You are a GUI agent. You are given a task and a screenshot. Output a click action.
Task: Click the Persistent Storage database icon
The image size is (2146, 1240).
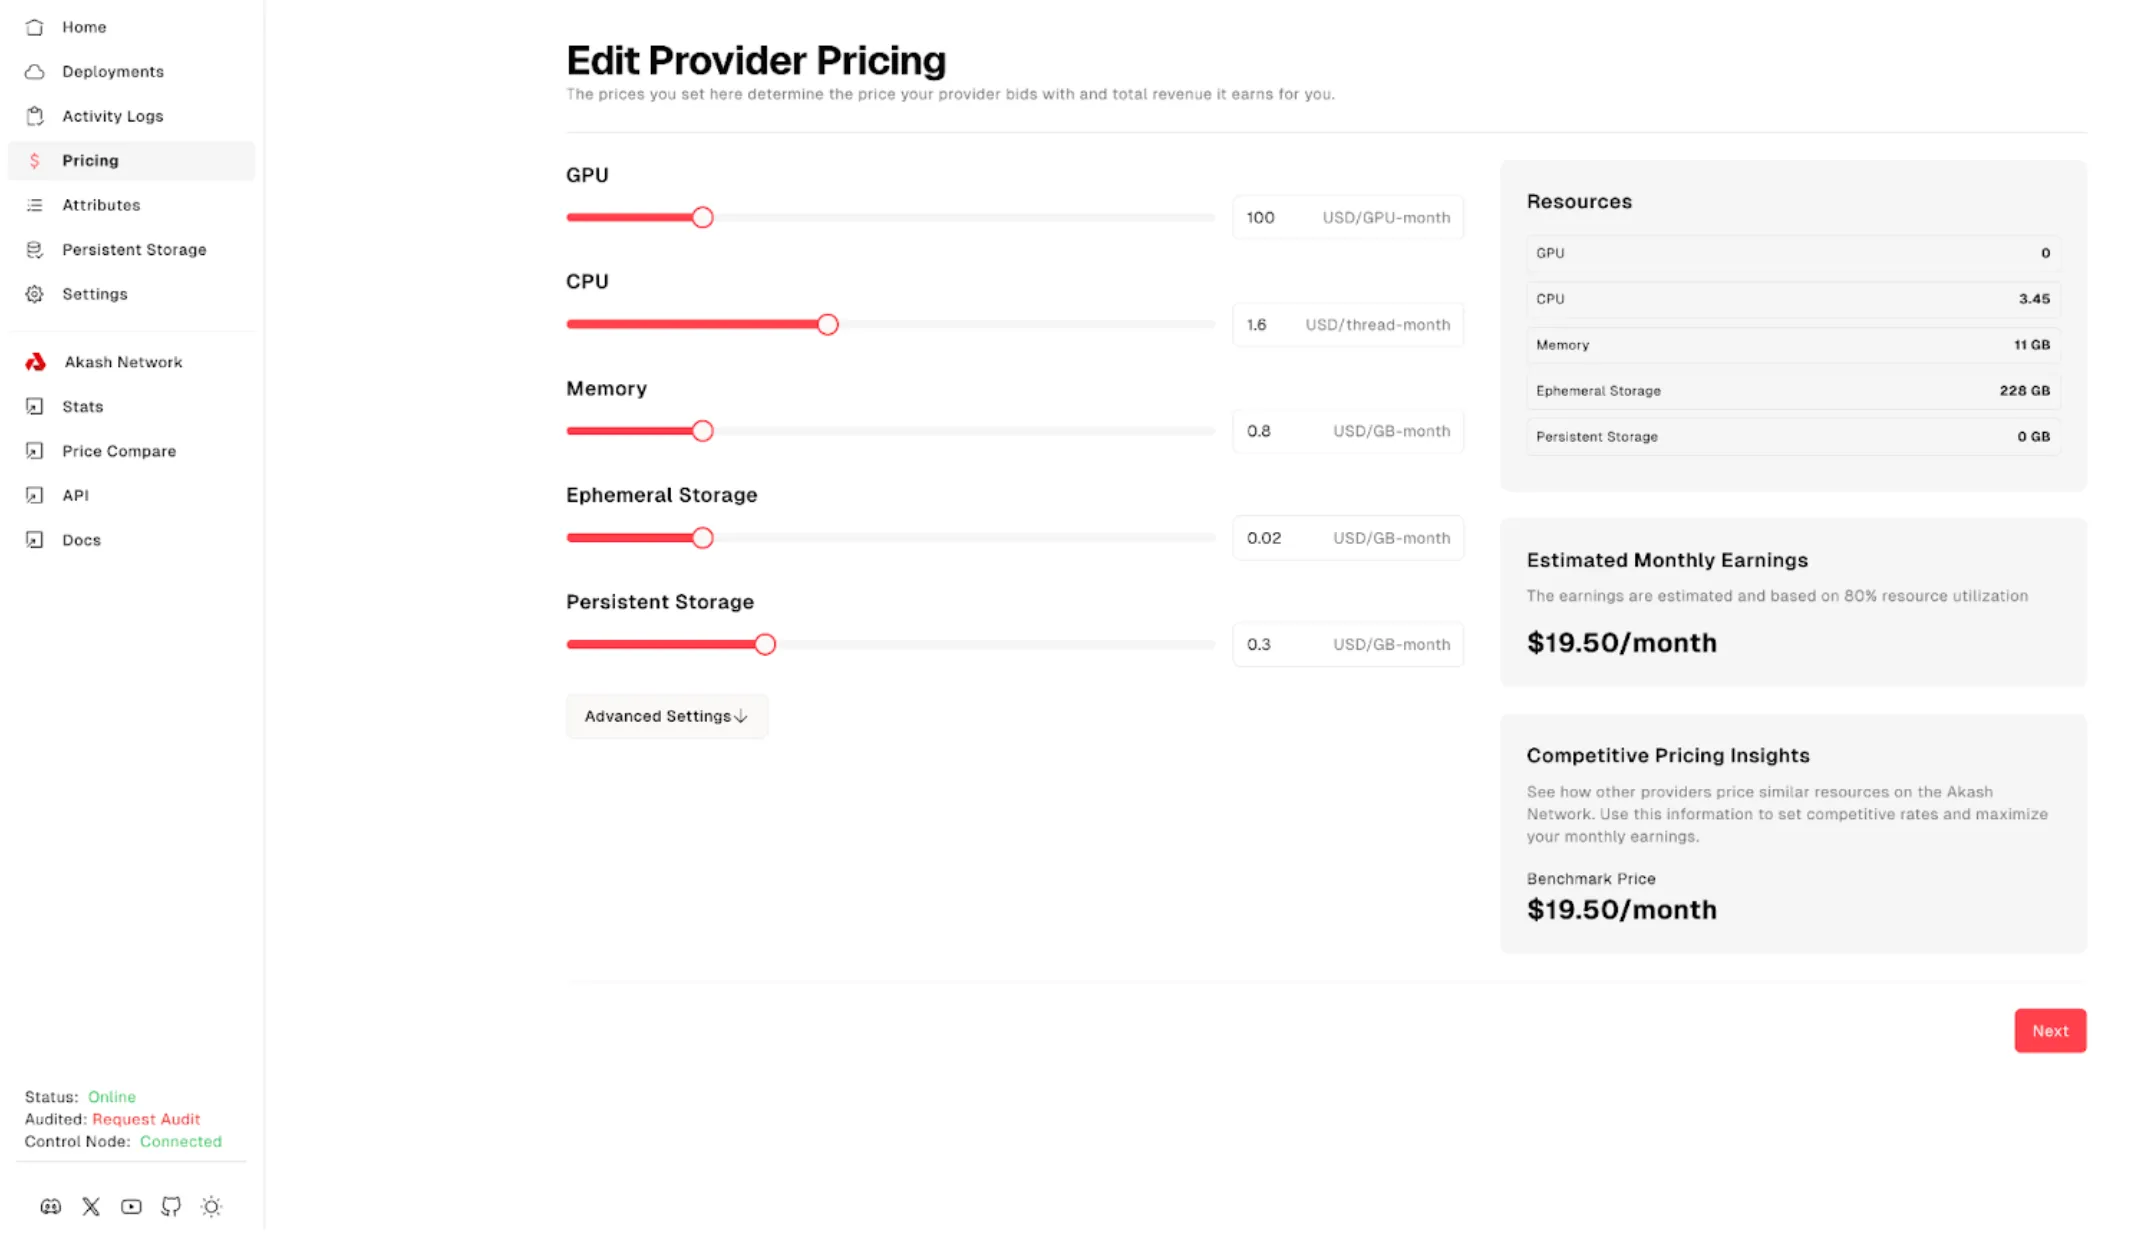[35, 250]
